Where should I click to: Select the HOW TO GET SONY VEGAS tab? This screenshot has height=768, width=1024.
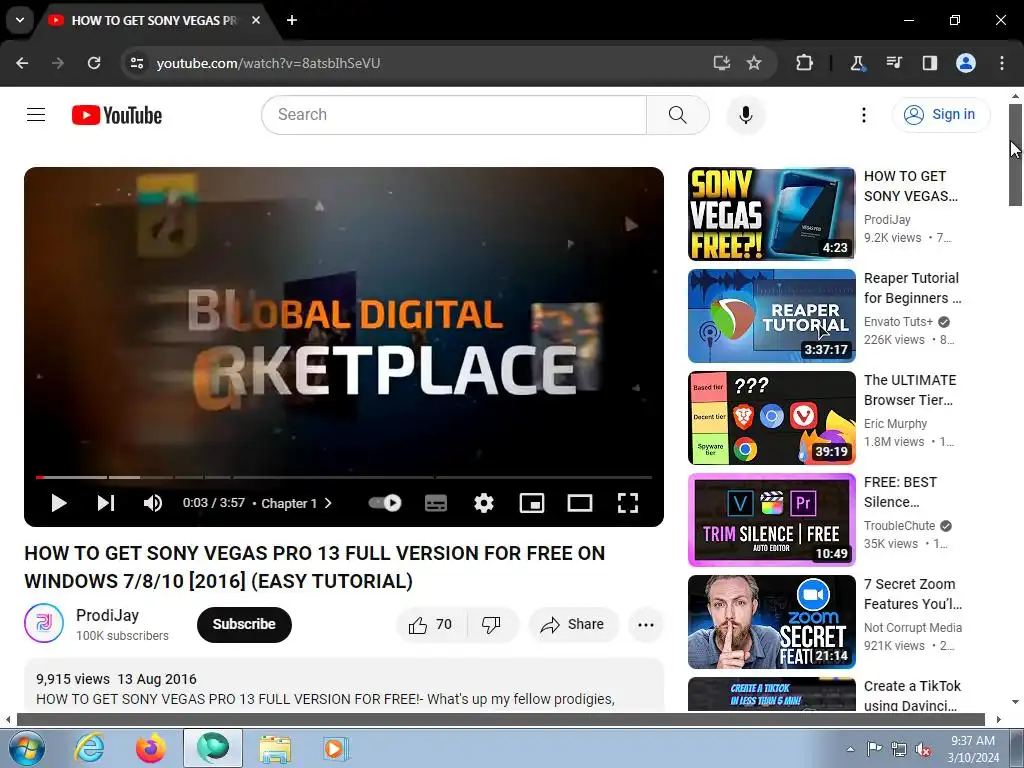(153, 20)
